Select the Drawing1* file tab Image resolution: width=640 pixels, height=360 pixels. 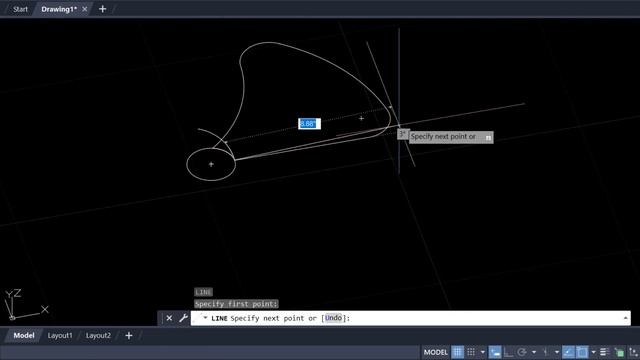59,9
